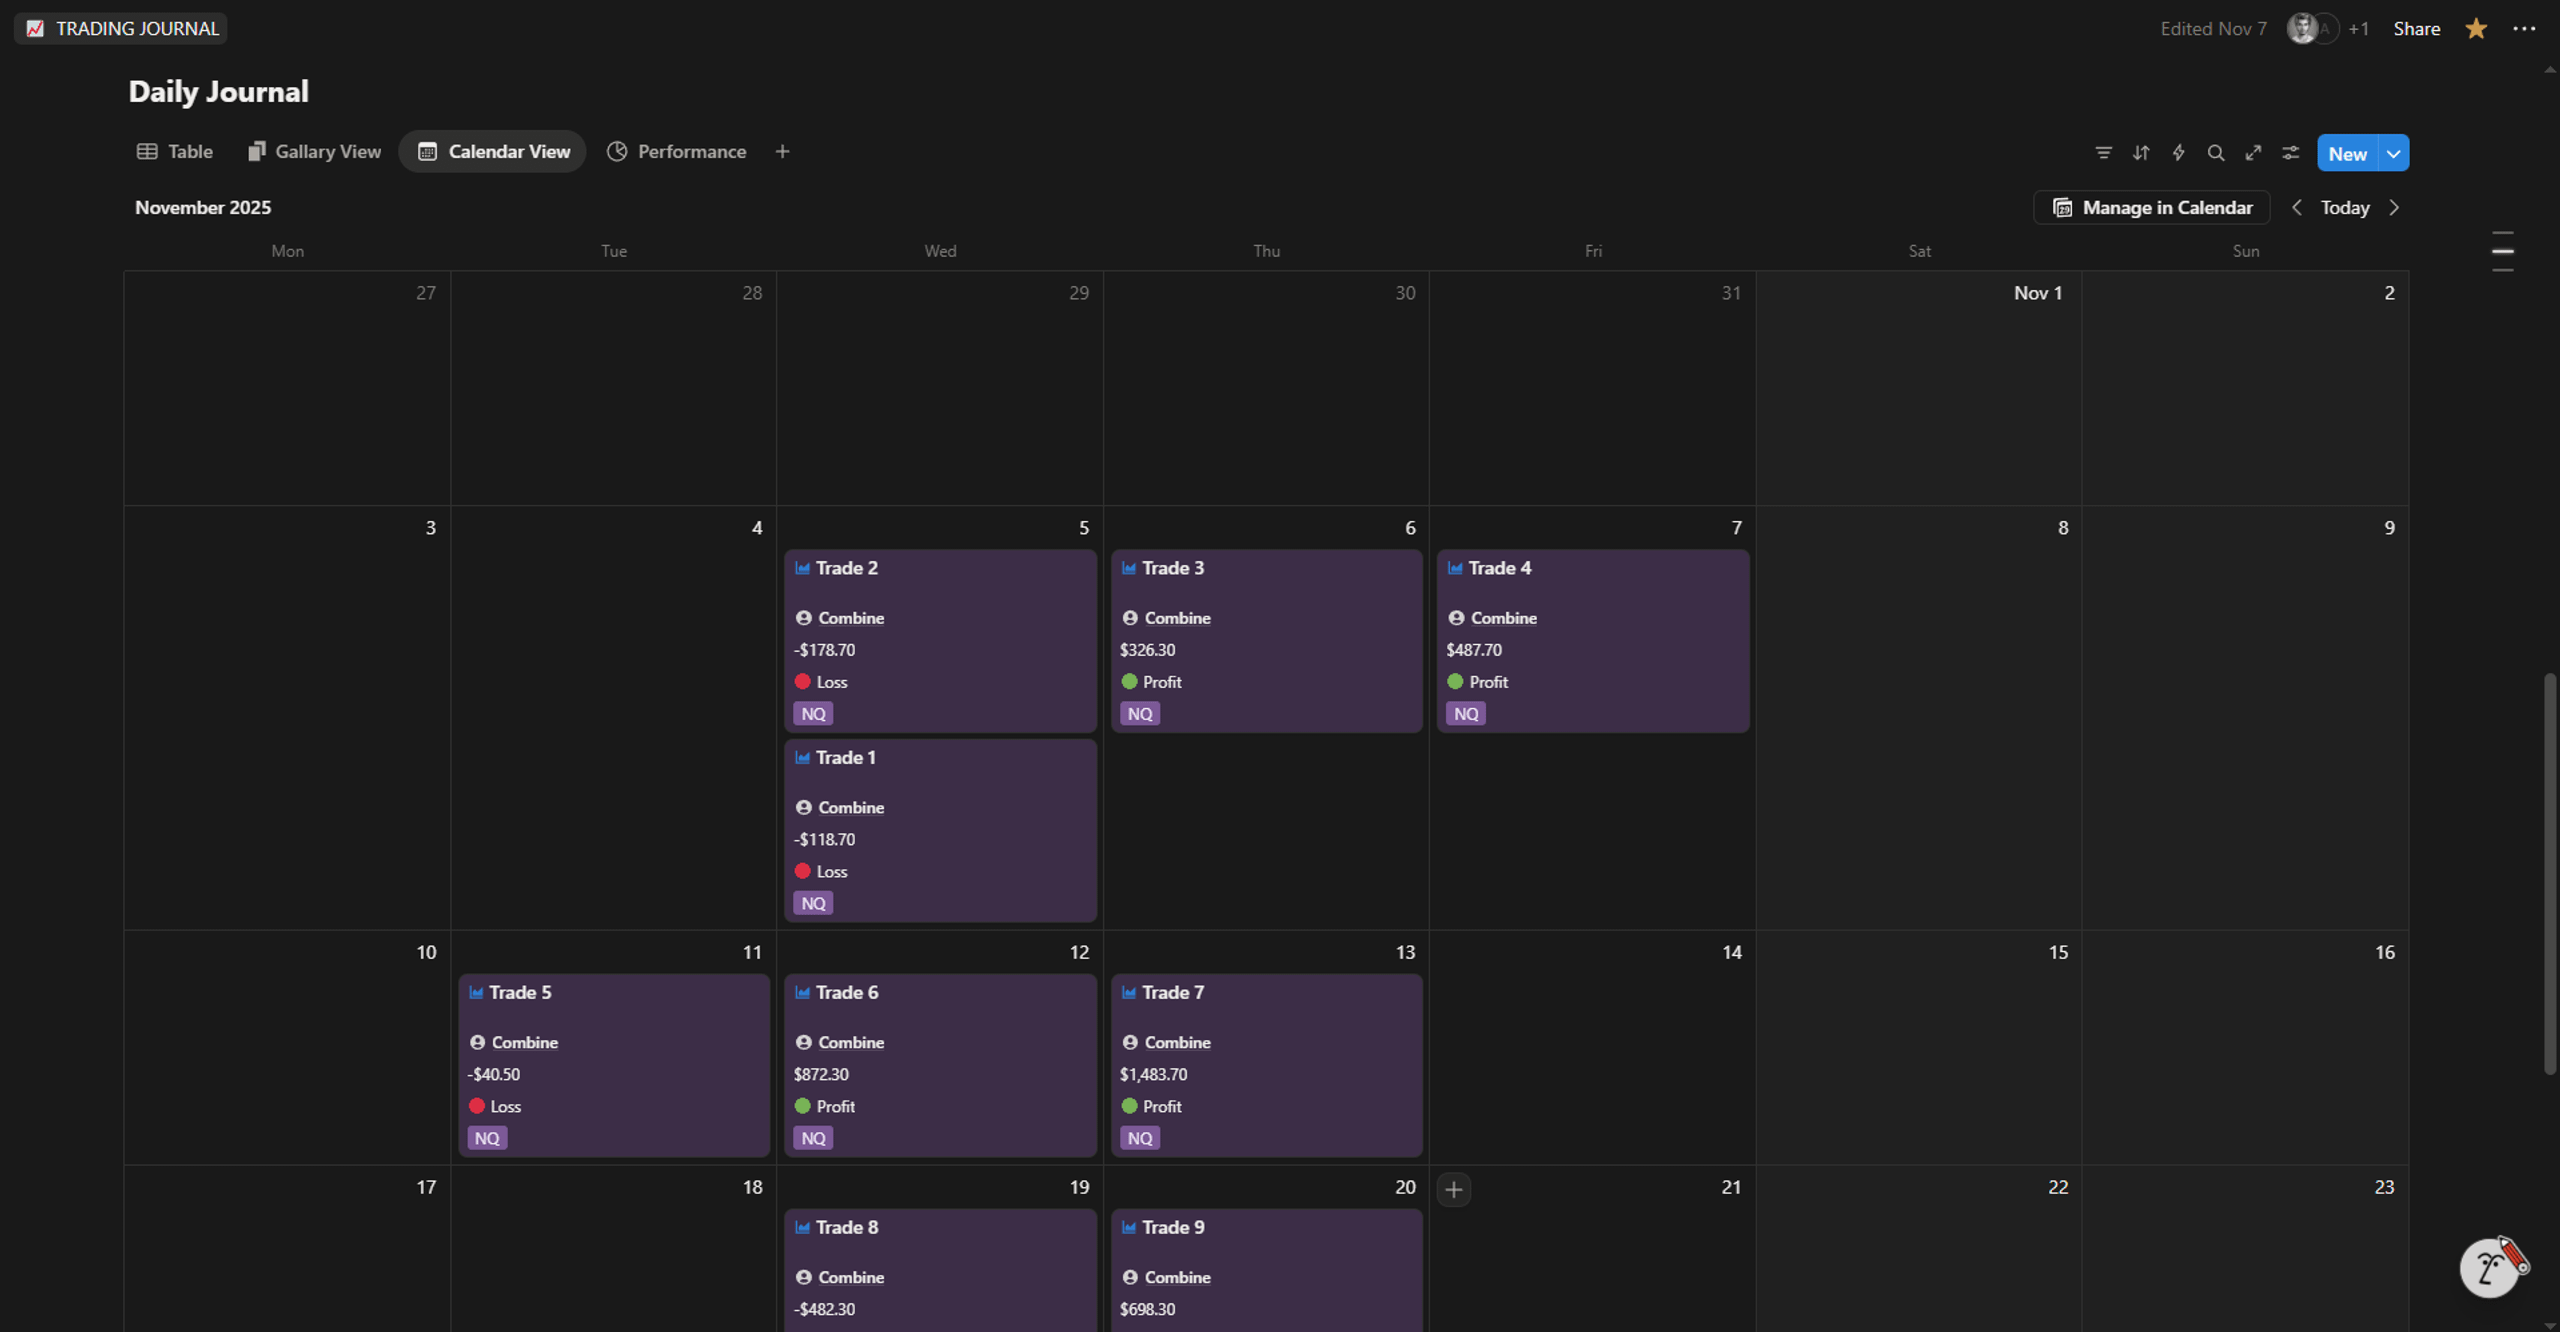The height and width of the screenshot is (1332, 2560).
Task: Open the Performance tab
Action: [x=676, y=151]
